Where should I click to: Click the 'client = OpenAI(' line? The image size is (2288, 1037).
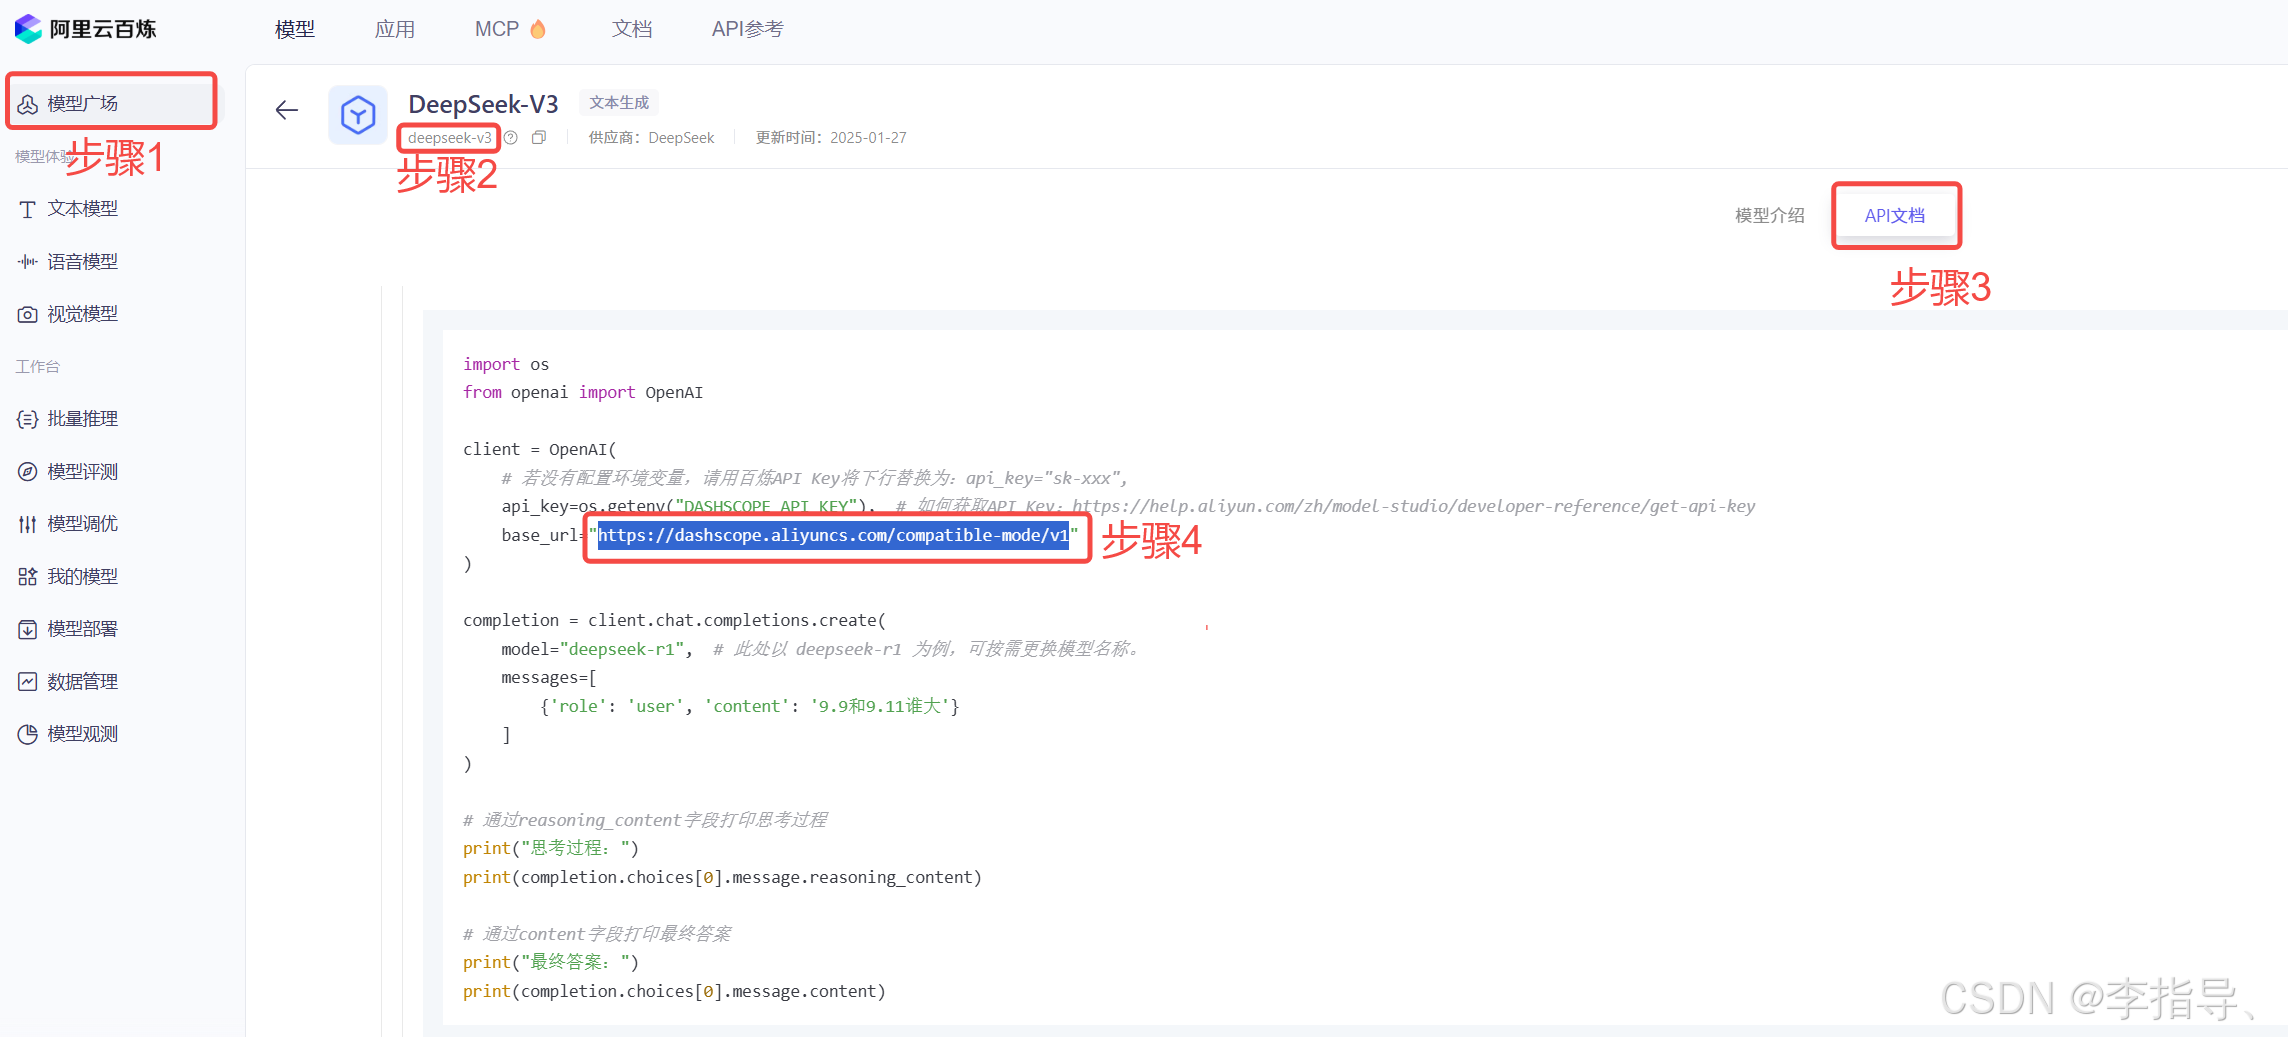click(x=540, y=449)
